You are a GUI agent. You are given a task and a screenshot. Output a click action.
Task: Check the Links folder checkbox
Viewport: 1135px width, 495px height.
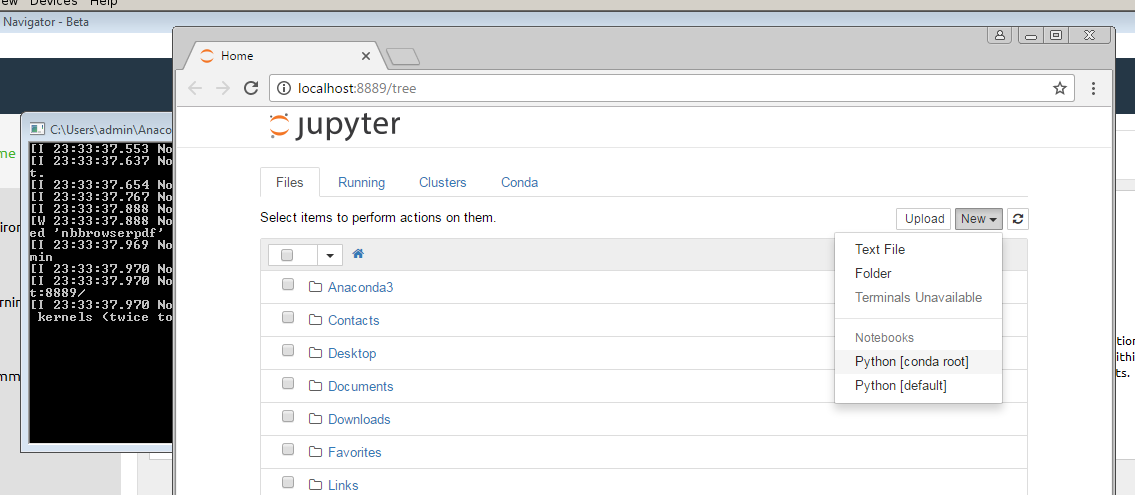(x=288, y=482)
